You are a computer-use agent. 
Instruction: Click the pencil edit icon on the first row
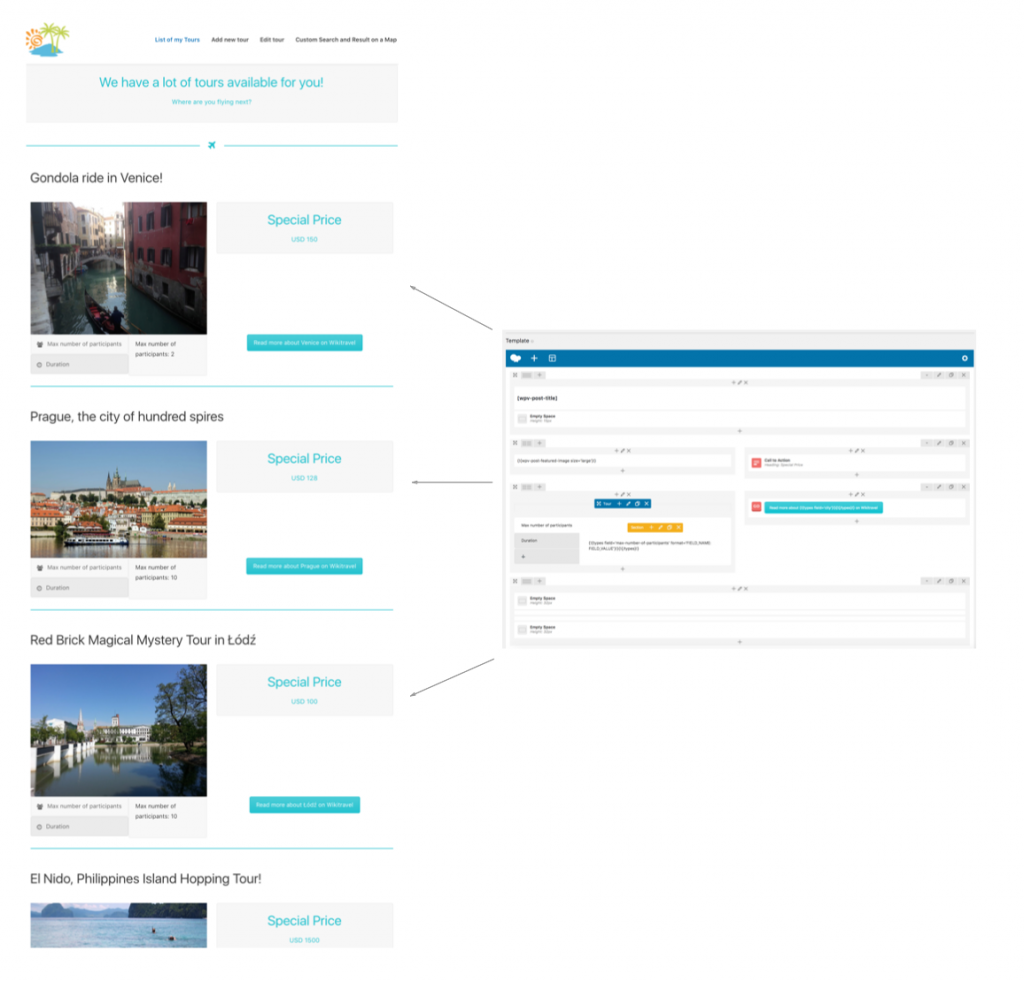click(939, 375)
